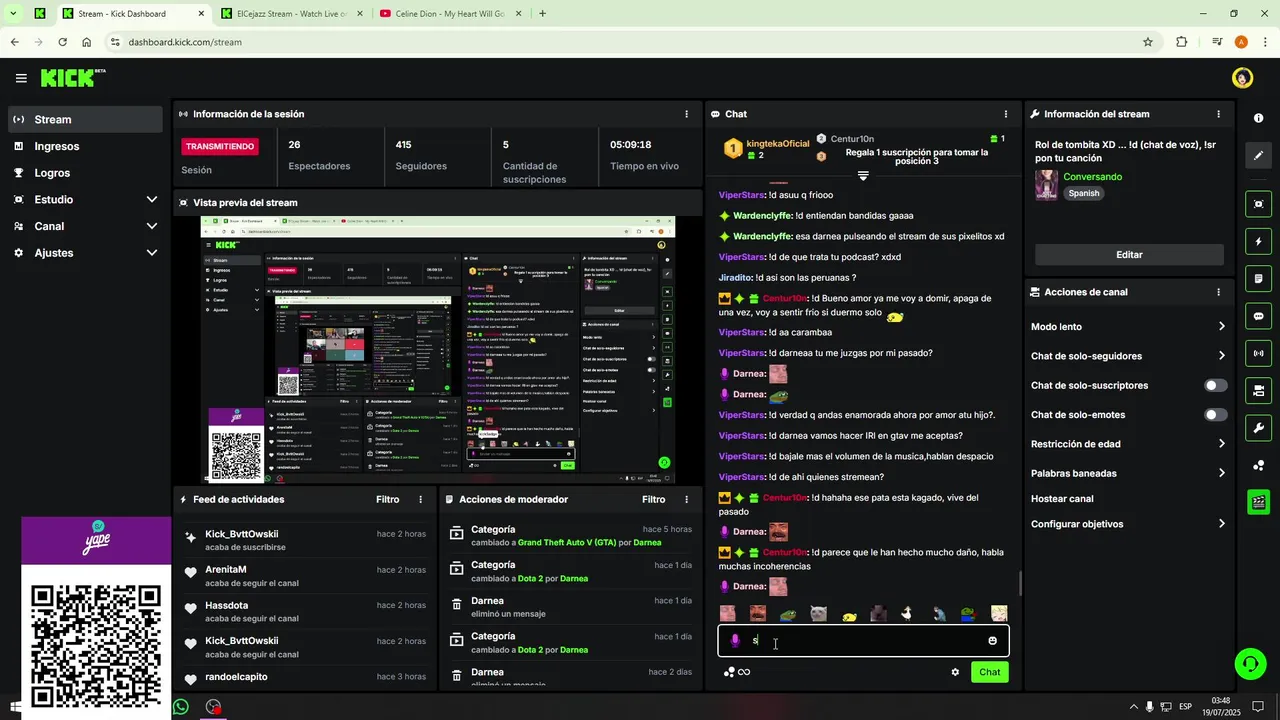Open the Windows notification center
1280x720 pixels.
(1260, 707)
